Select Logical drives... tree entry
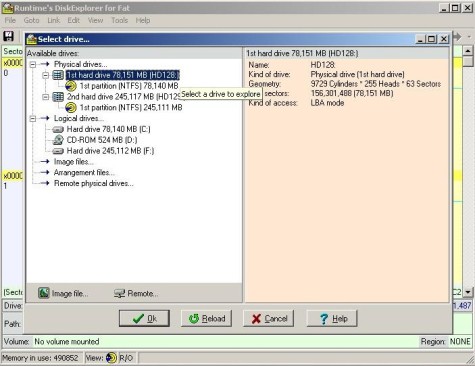 (x=79, y=118)
